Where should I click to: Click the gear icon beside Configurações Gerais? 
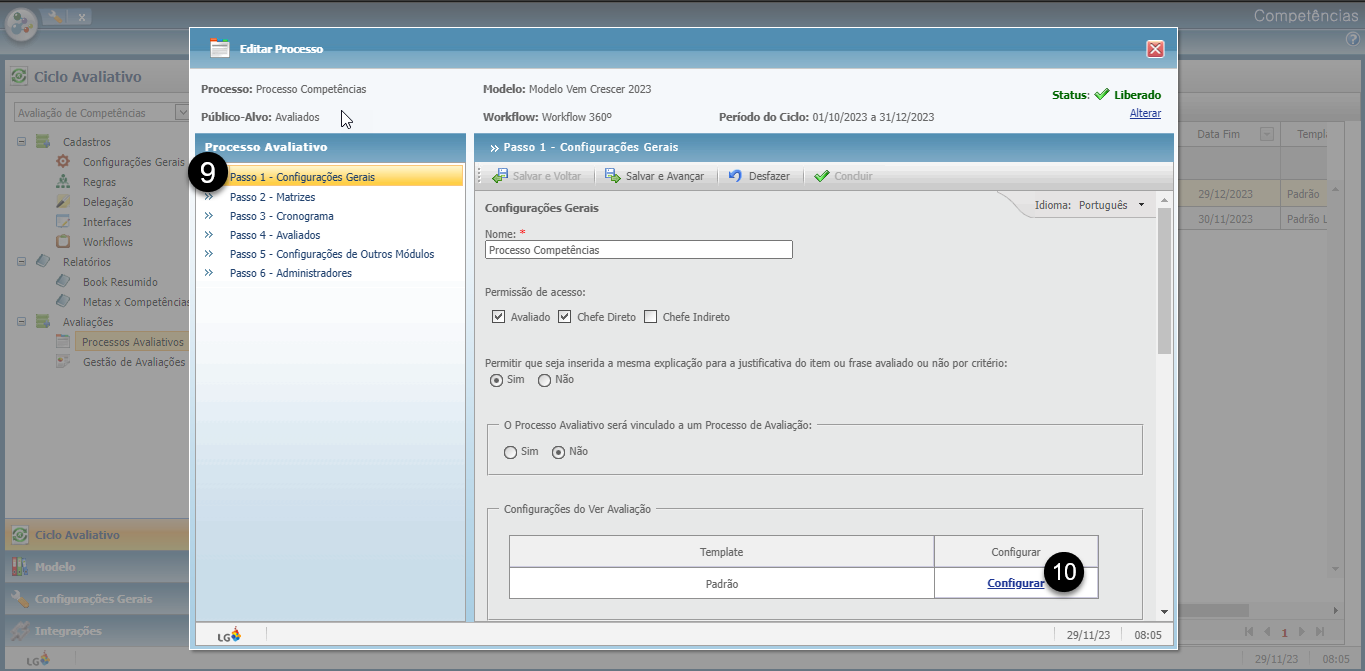tap(63, 162)
